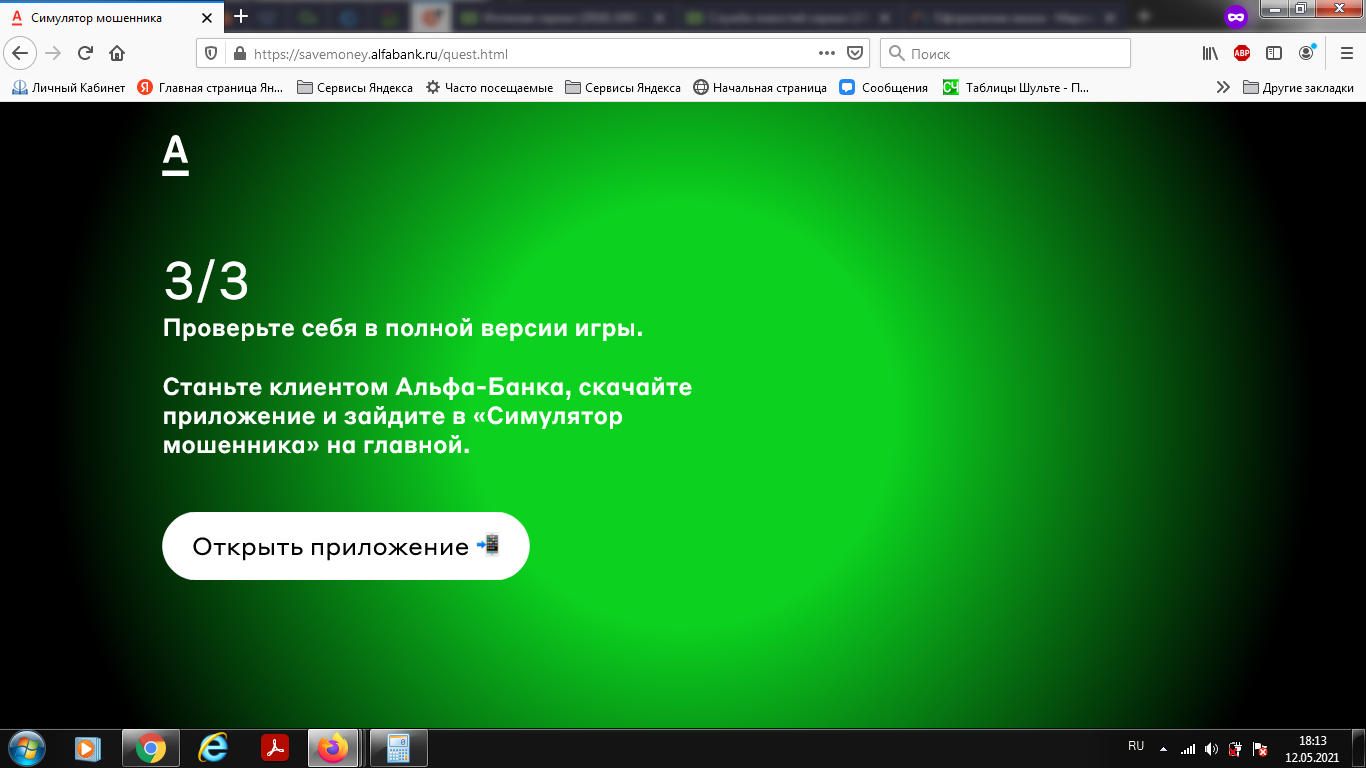The width and height of the screenshot is (1366, 768).
Task: Click the private browsing mask icon
Action: click(x=1236, y=16)
